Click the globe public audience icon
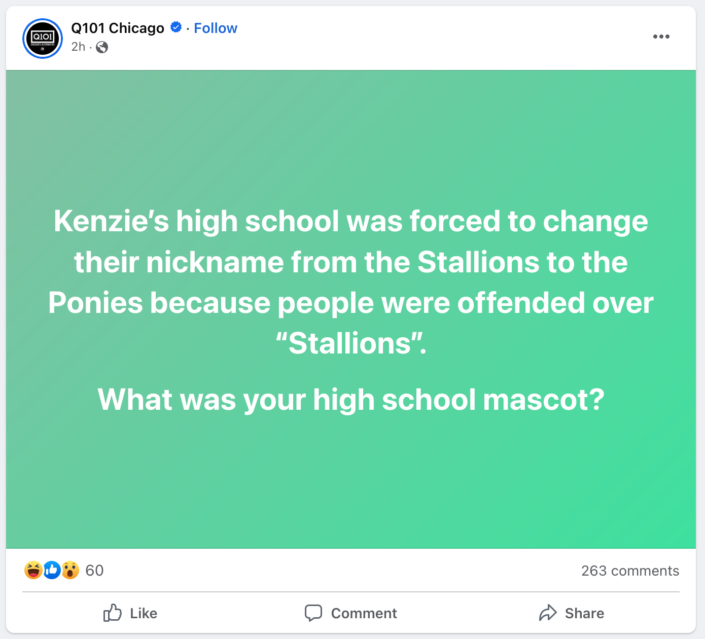 (102, 47)
